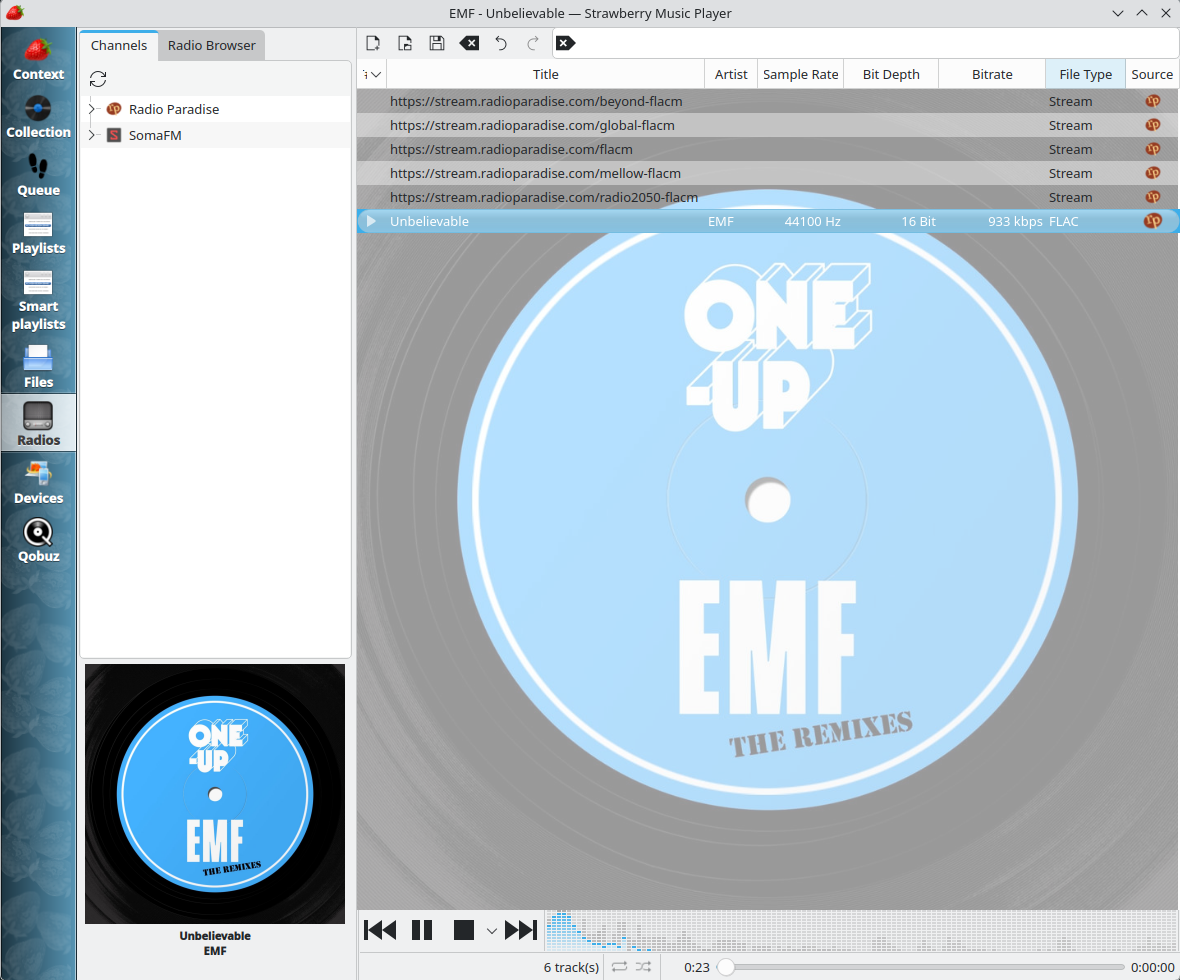This screenshot has width=1180, height=980.
Task: Sort playlist by Sample Rate column
Action: coord(801,75)
